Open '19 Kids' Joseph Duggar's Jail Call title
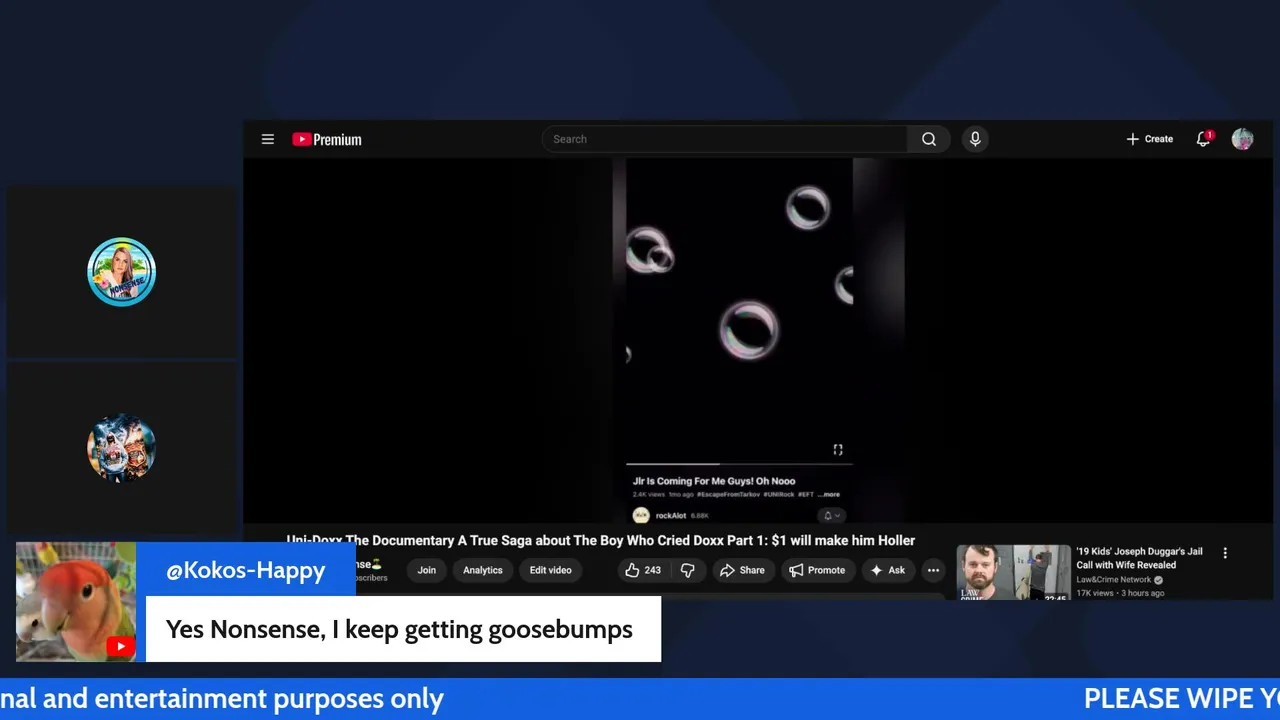This screenshot has width=1280, height=720. [x=1139, y=558]
